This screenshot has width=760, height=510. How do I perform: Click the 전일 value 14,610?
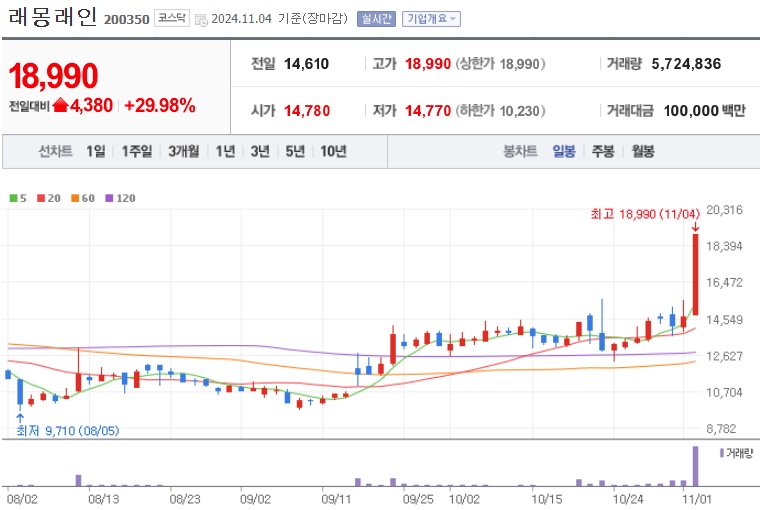click(x=306, y=64)
